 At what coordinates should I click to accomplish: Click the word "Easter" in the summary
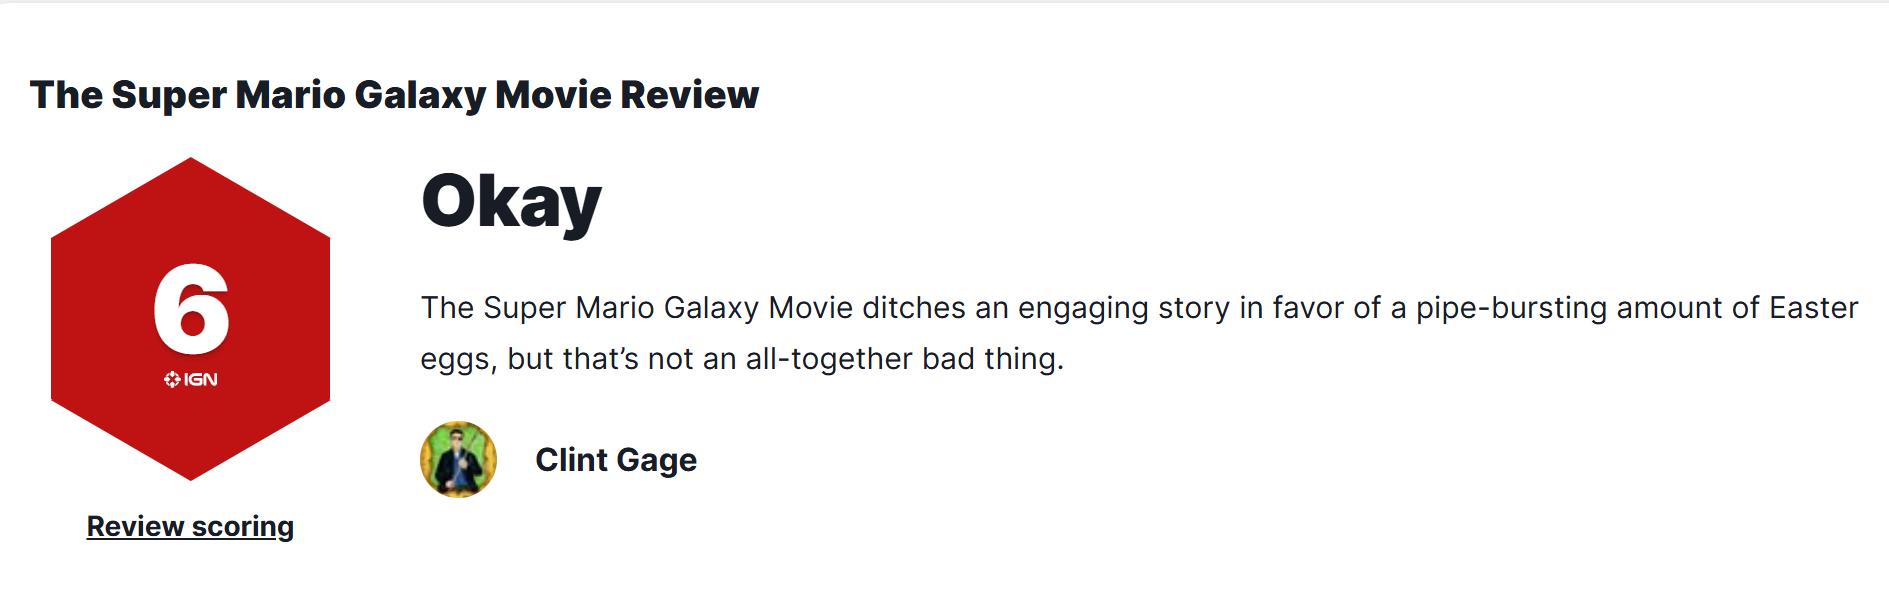(x=1813, y=308)
